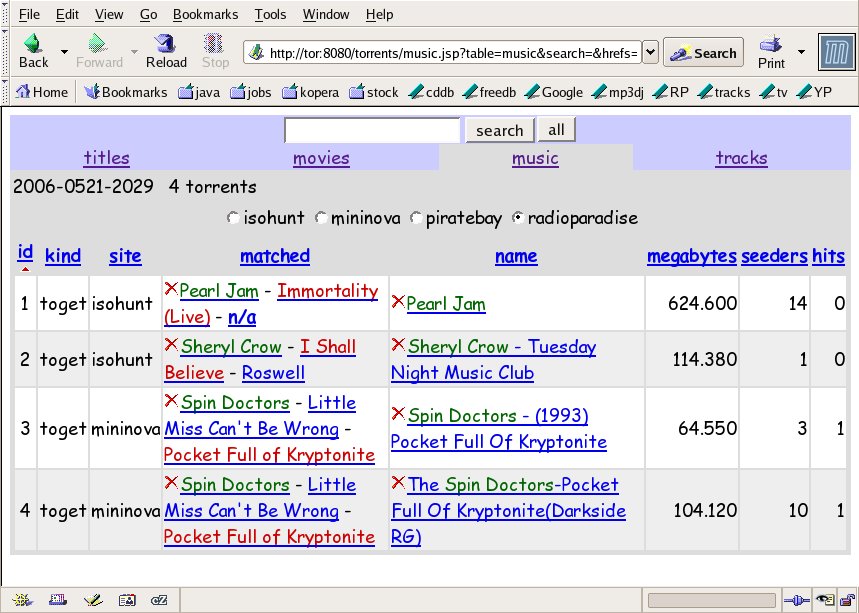Click the Back navigation arrow icon
Image resolution: width=859 pixels, height=613 pixels.
33,44
